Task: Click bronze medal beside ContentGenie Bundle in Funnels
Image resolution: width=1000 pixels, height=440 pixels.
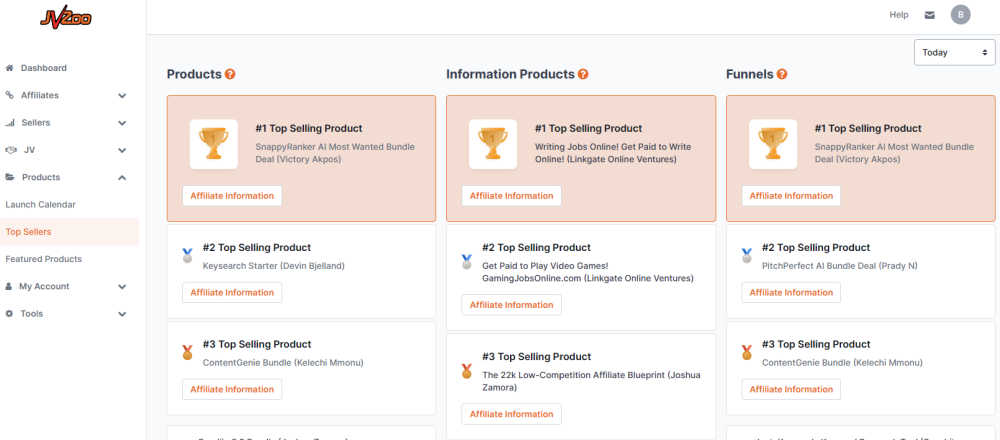Action: point(747,353)
